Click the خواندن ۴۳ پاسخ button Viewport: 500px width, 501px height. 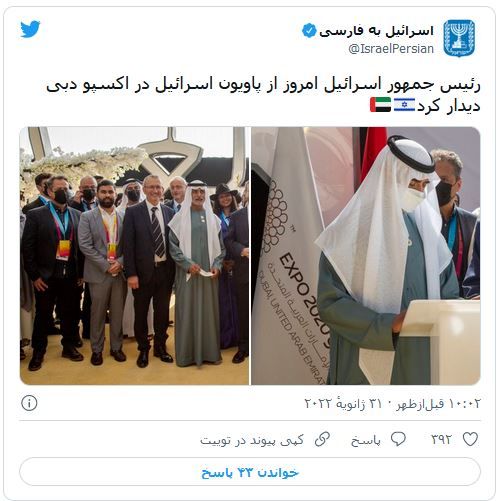point(250,472)
